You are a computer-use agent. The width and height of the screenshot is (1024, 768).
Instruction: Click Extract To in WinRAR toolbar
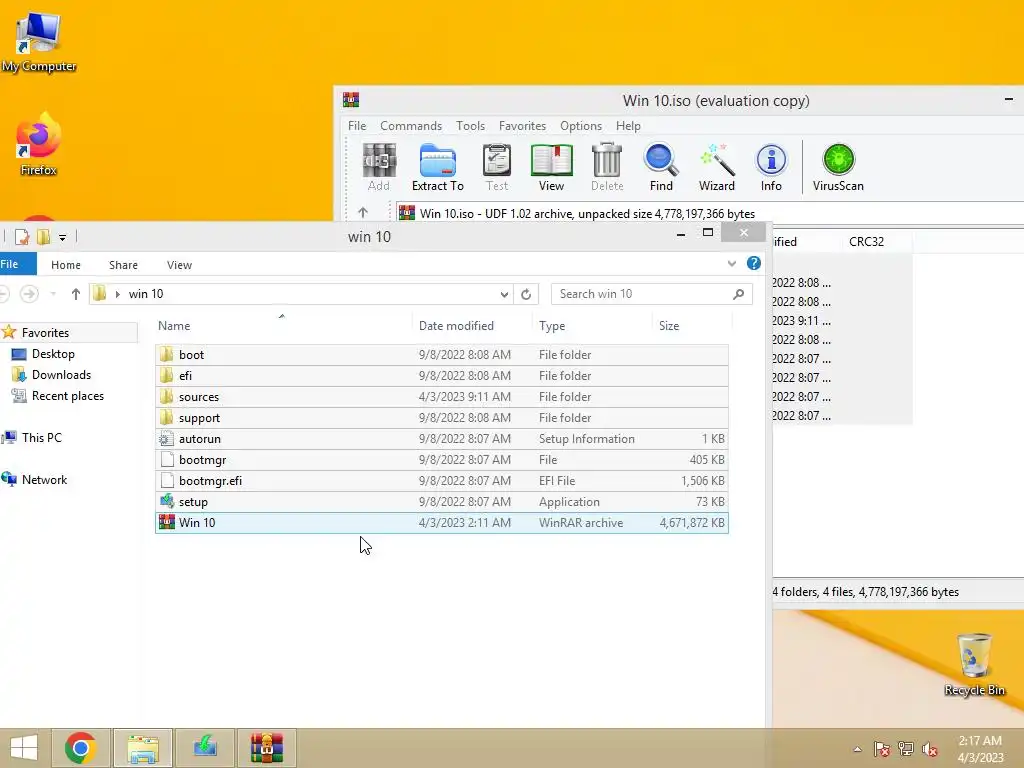(x=438, y=168)
